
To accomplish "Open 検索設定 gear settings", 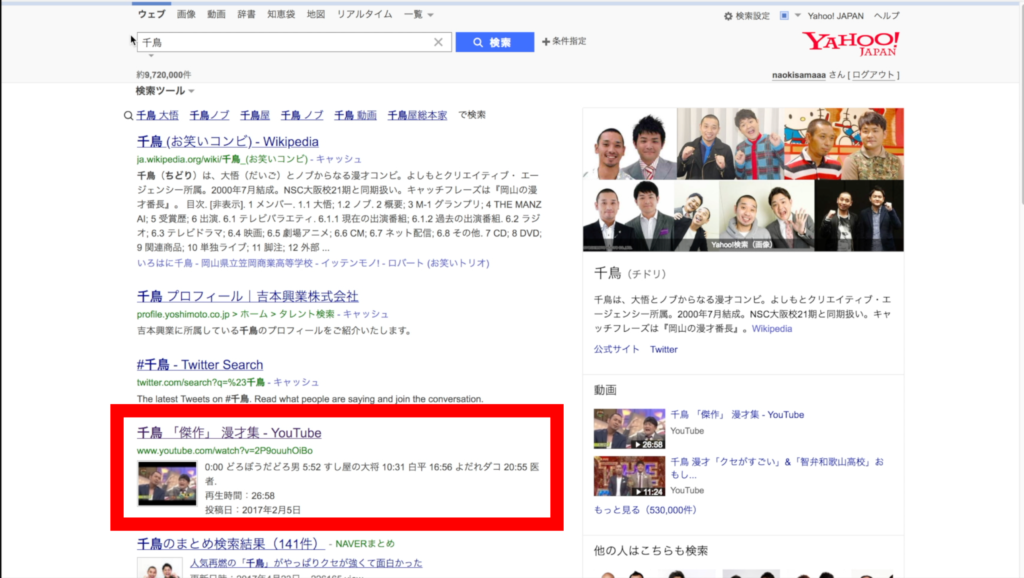I will point(747,16).
